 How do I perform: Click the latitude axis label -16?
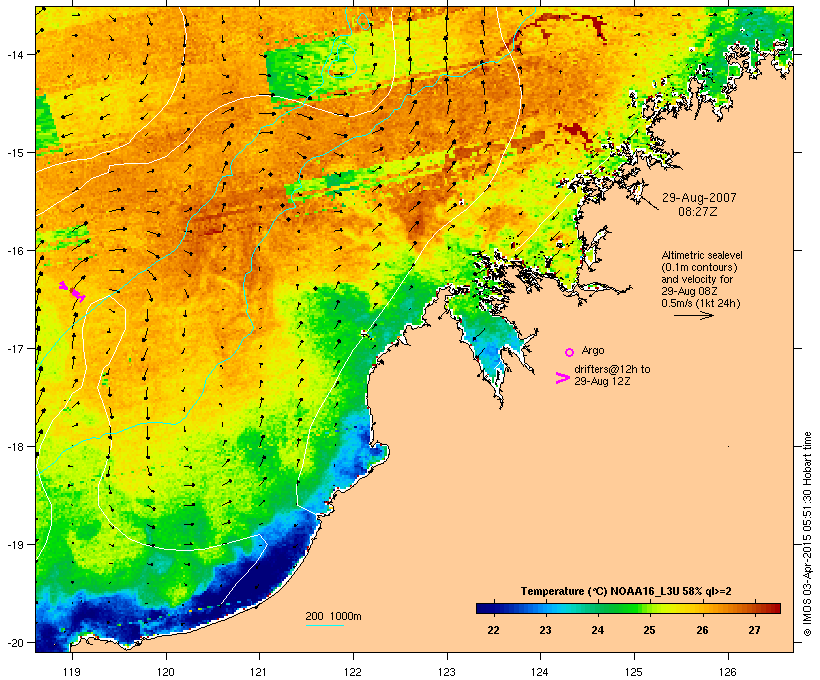(x=14, y=251)
